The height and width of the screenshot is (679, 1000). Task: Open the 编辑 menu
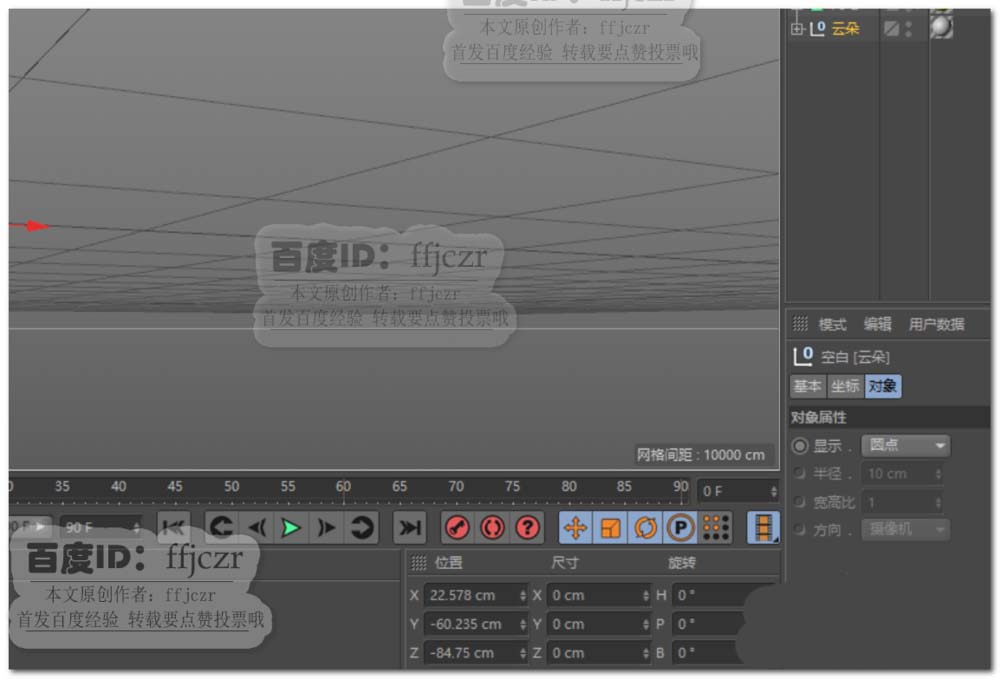[x=878, y=325]
